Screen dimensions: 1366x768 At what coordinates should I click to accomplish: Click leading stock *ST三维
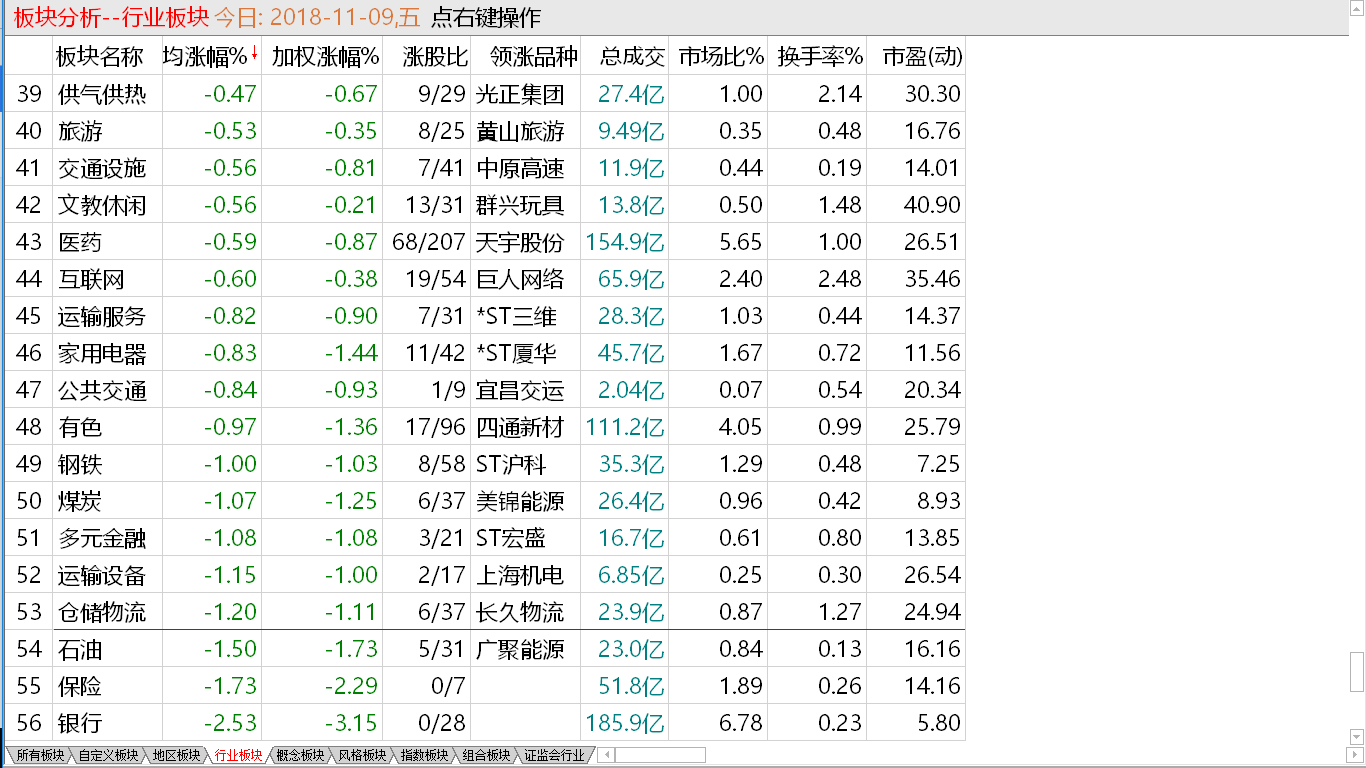tap(516, 316)
